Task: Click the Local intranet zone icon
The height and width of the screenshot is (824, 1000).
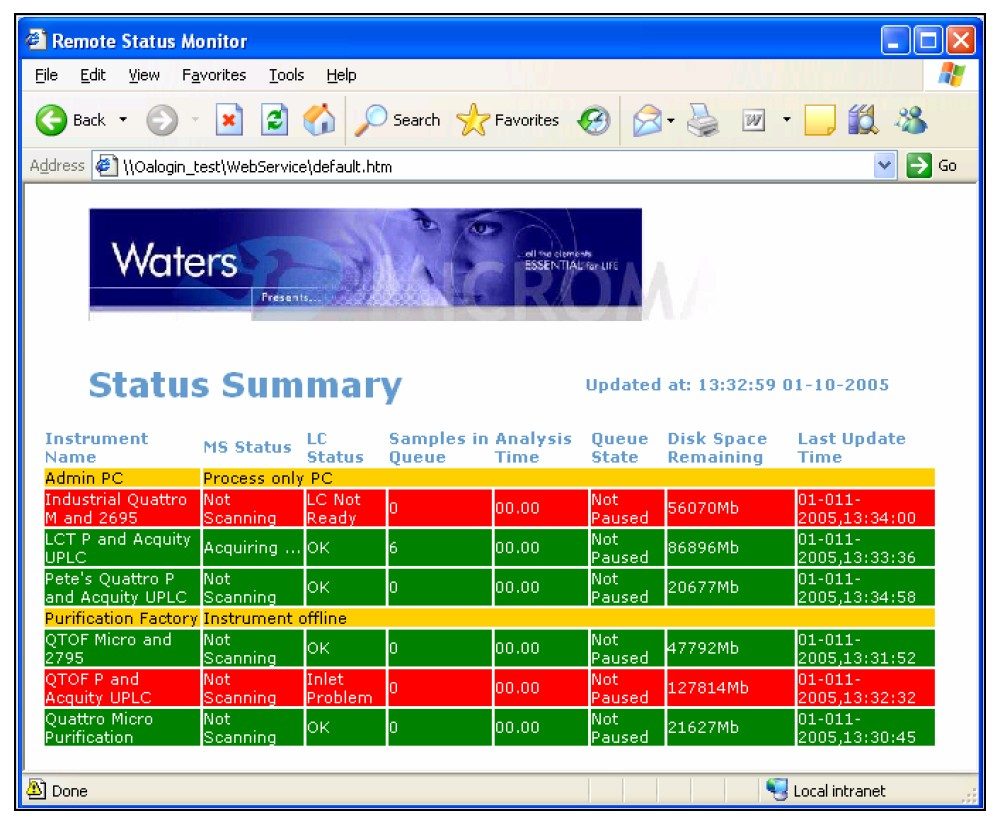Action: pos(777,790)
